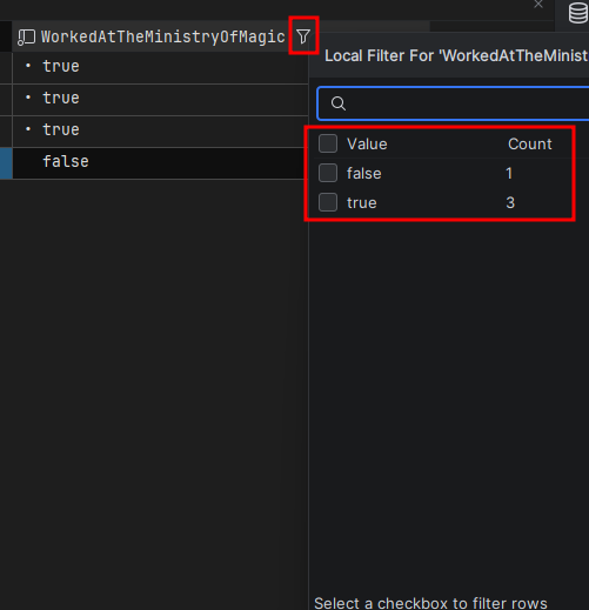Screen dimensions: 589x610
Task: Sort by WorkedAtTheMinistryOfMagic column header
Action: (x=163, y=37)
